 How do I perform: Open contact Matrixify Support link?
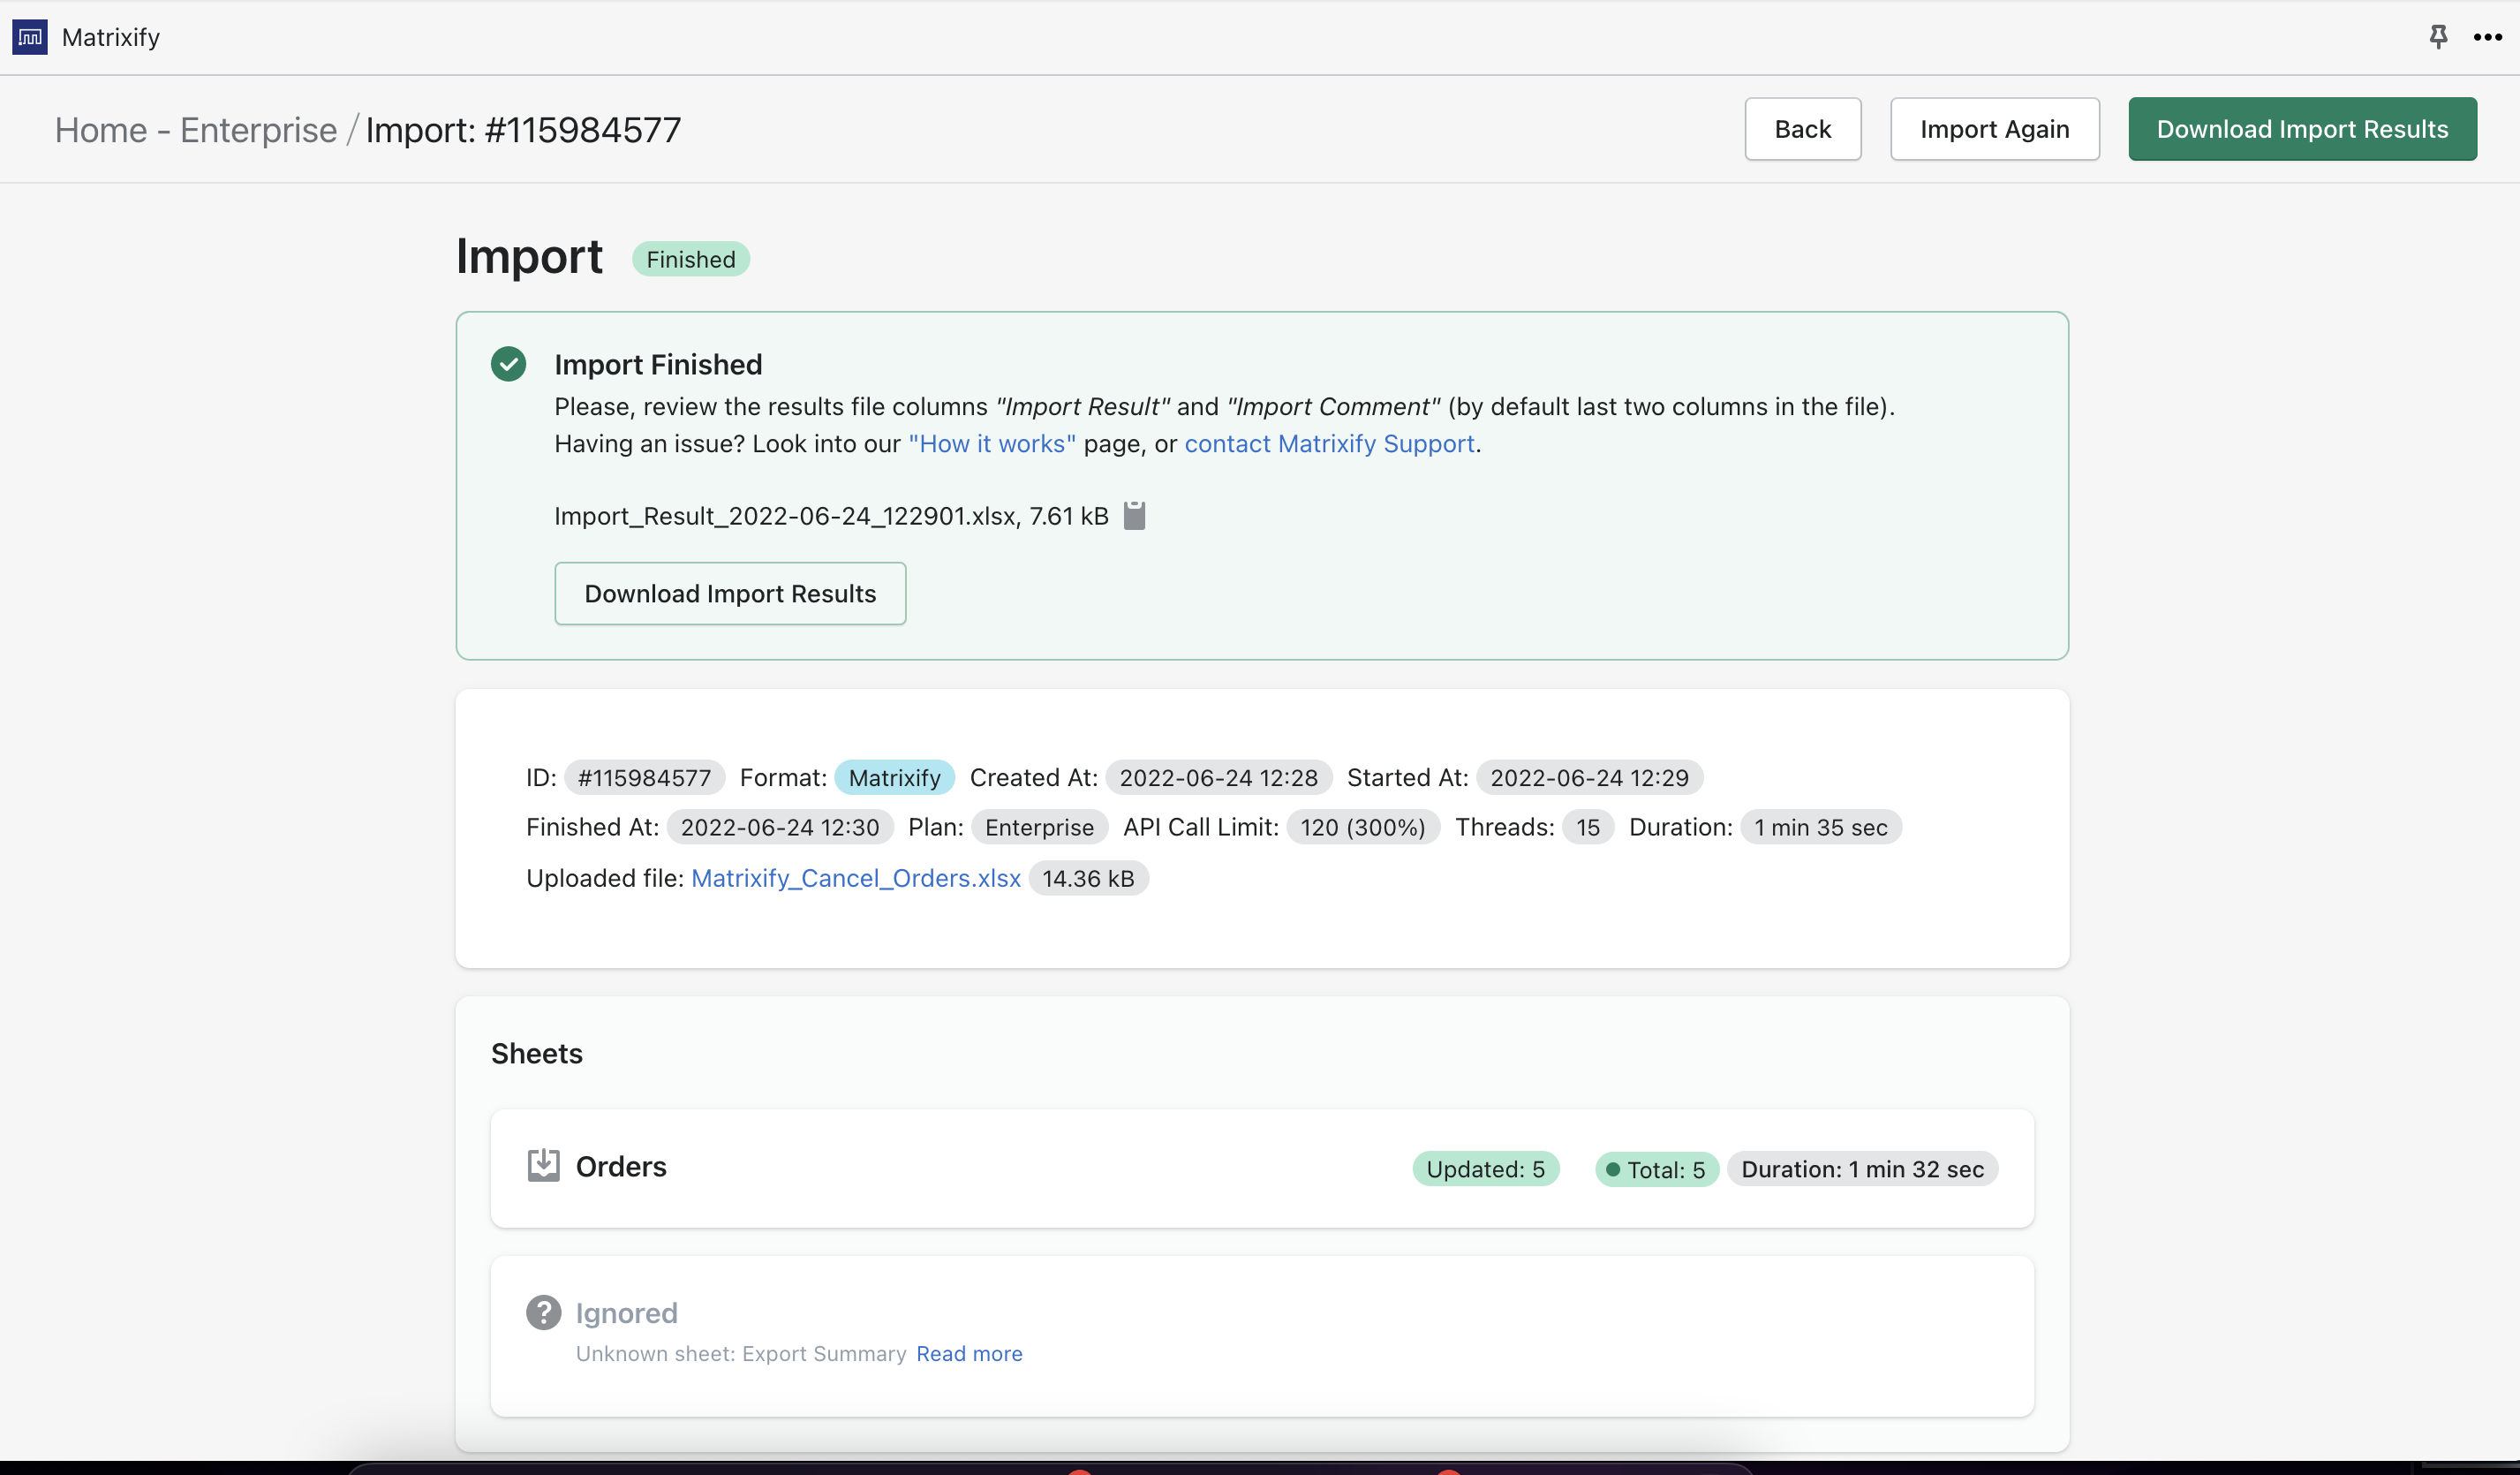coord(1329,444)
